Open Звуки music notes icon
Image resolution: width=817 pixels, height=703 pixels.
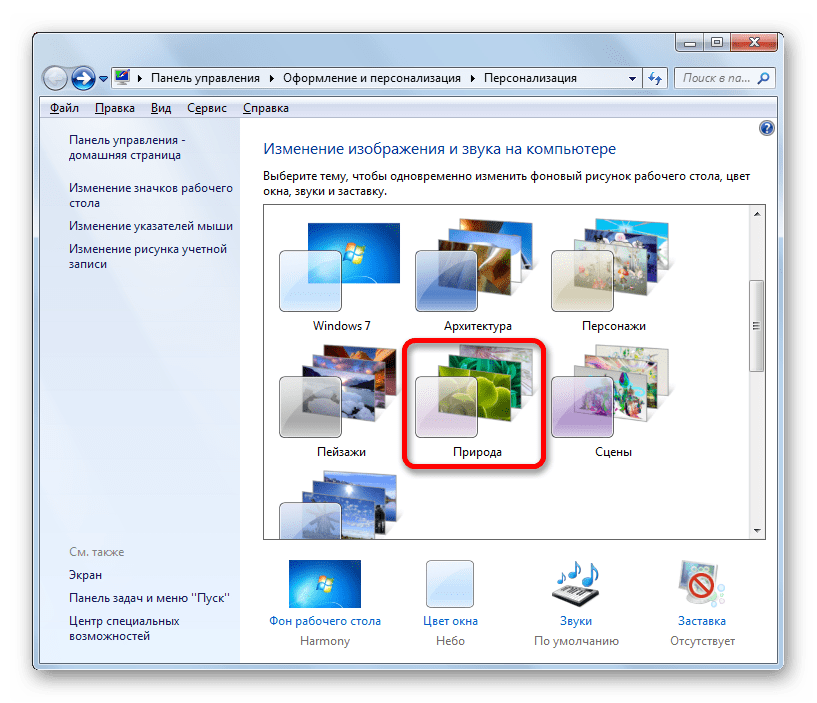pos(576,584)
